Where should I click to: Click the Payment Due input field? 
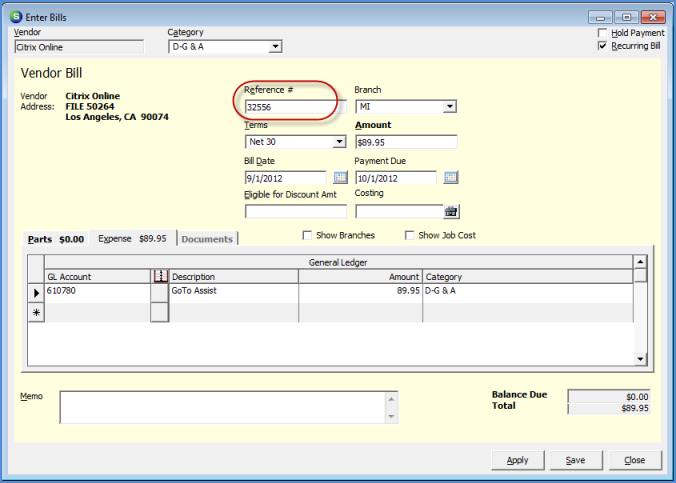396,178
